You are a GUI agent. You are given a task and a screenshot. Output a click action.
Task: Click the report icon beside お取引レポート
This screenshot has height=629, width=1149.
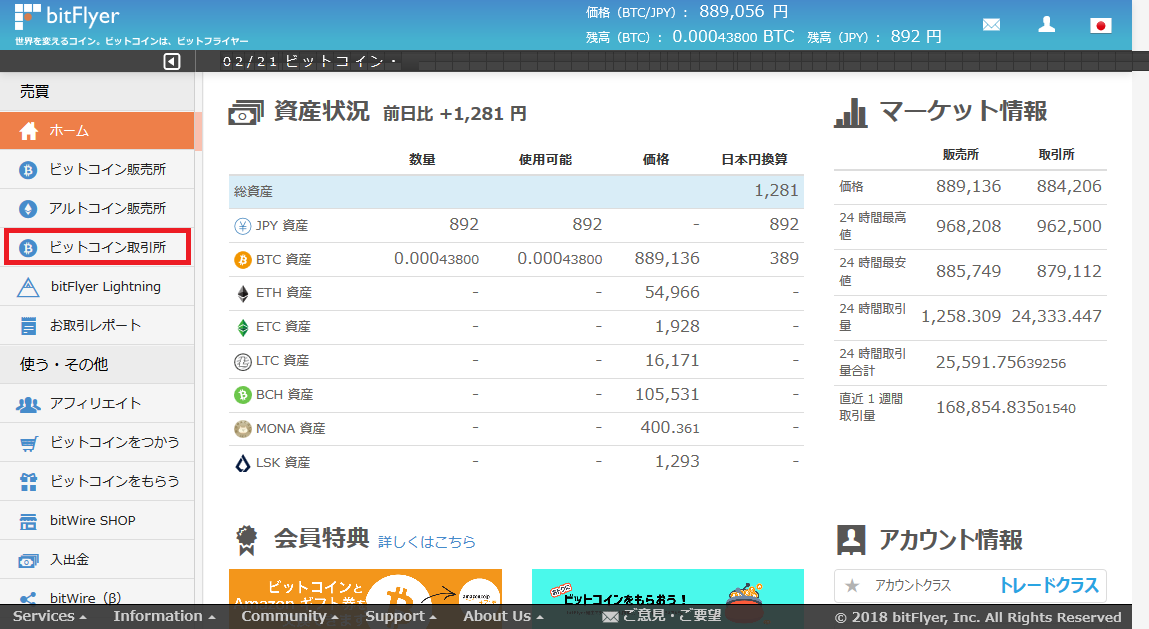(x=28, y=326)
